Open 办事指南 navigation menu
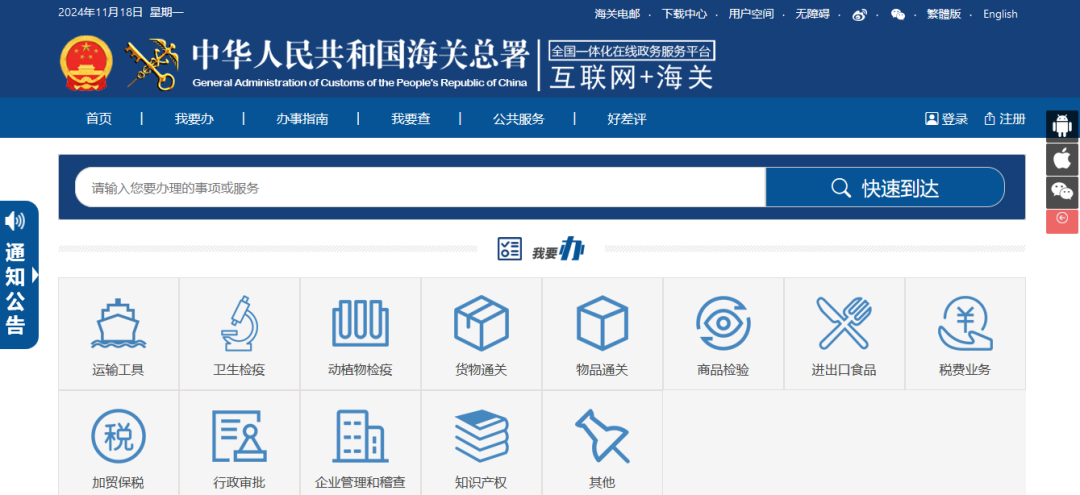 click(302, 118)
